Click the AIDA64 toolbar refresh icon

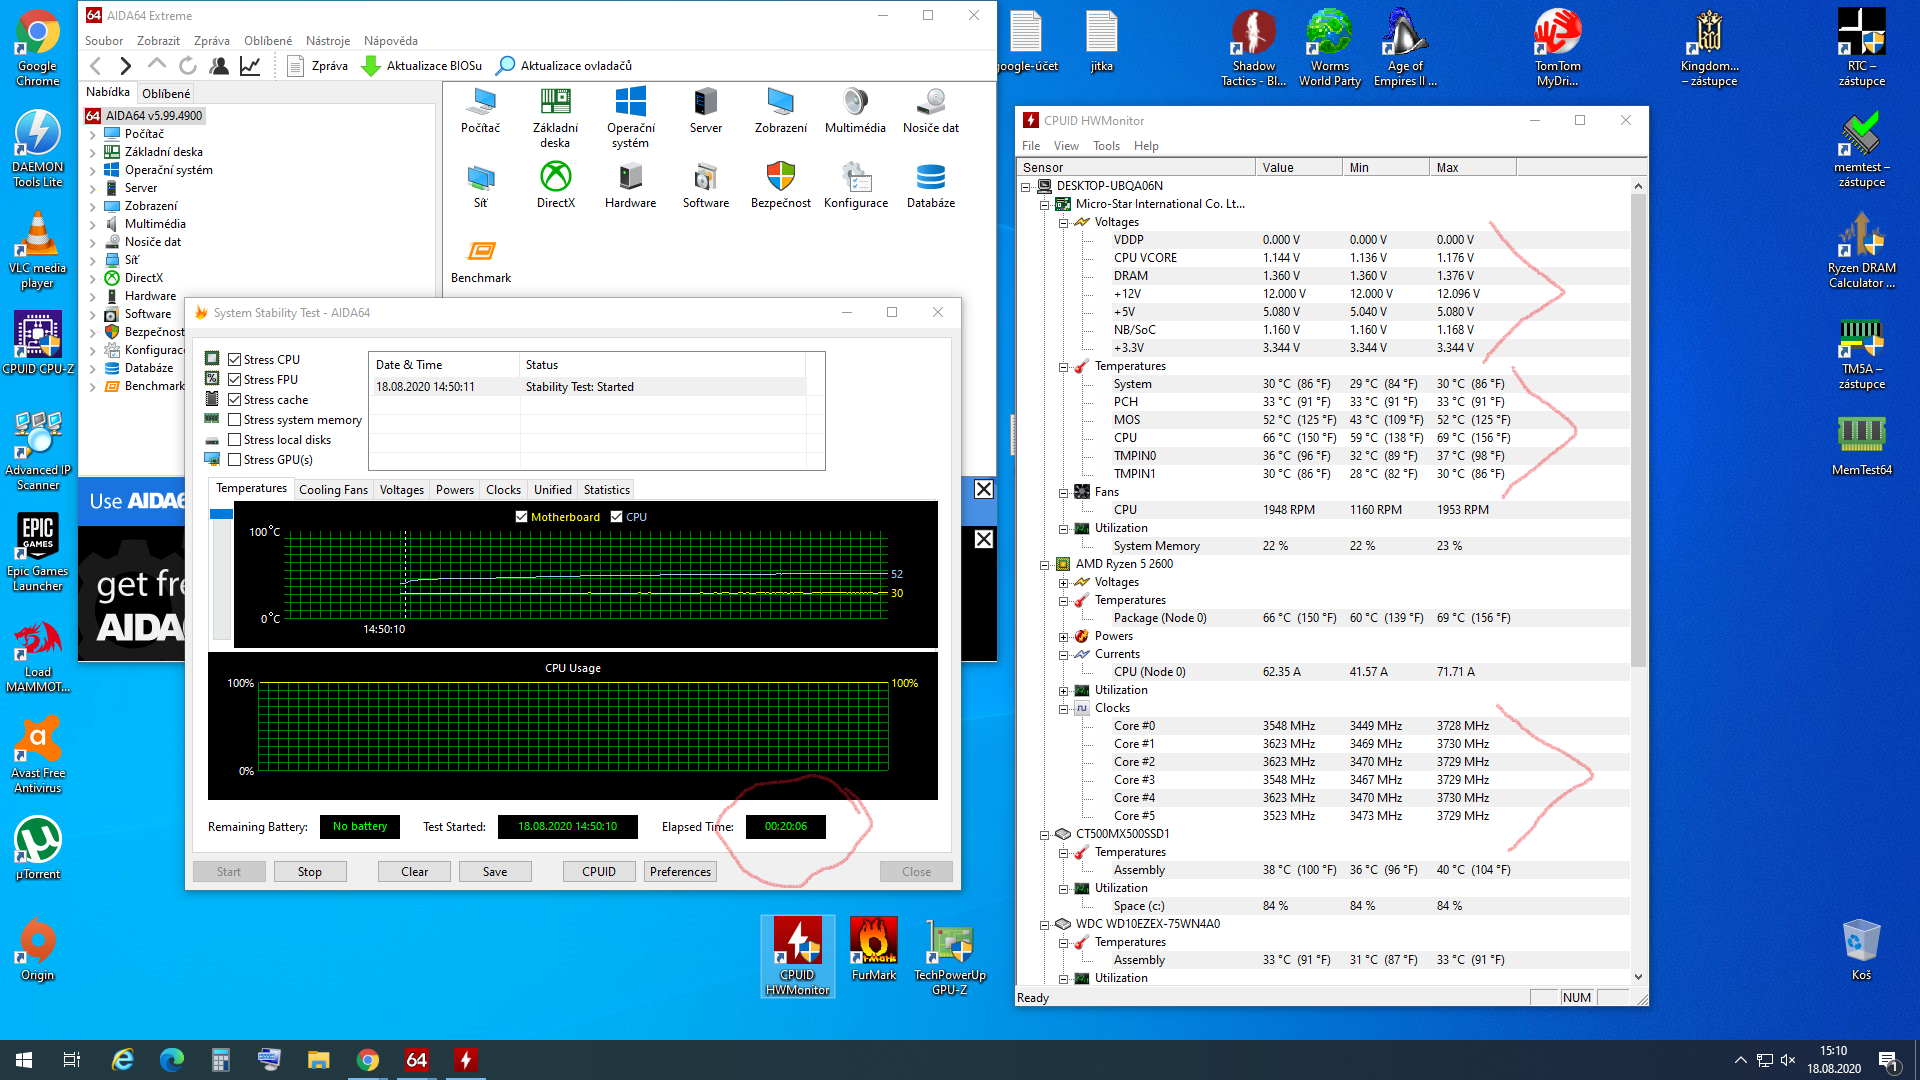(x=187, y=66)
